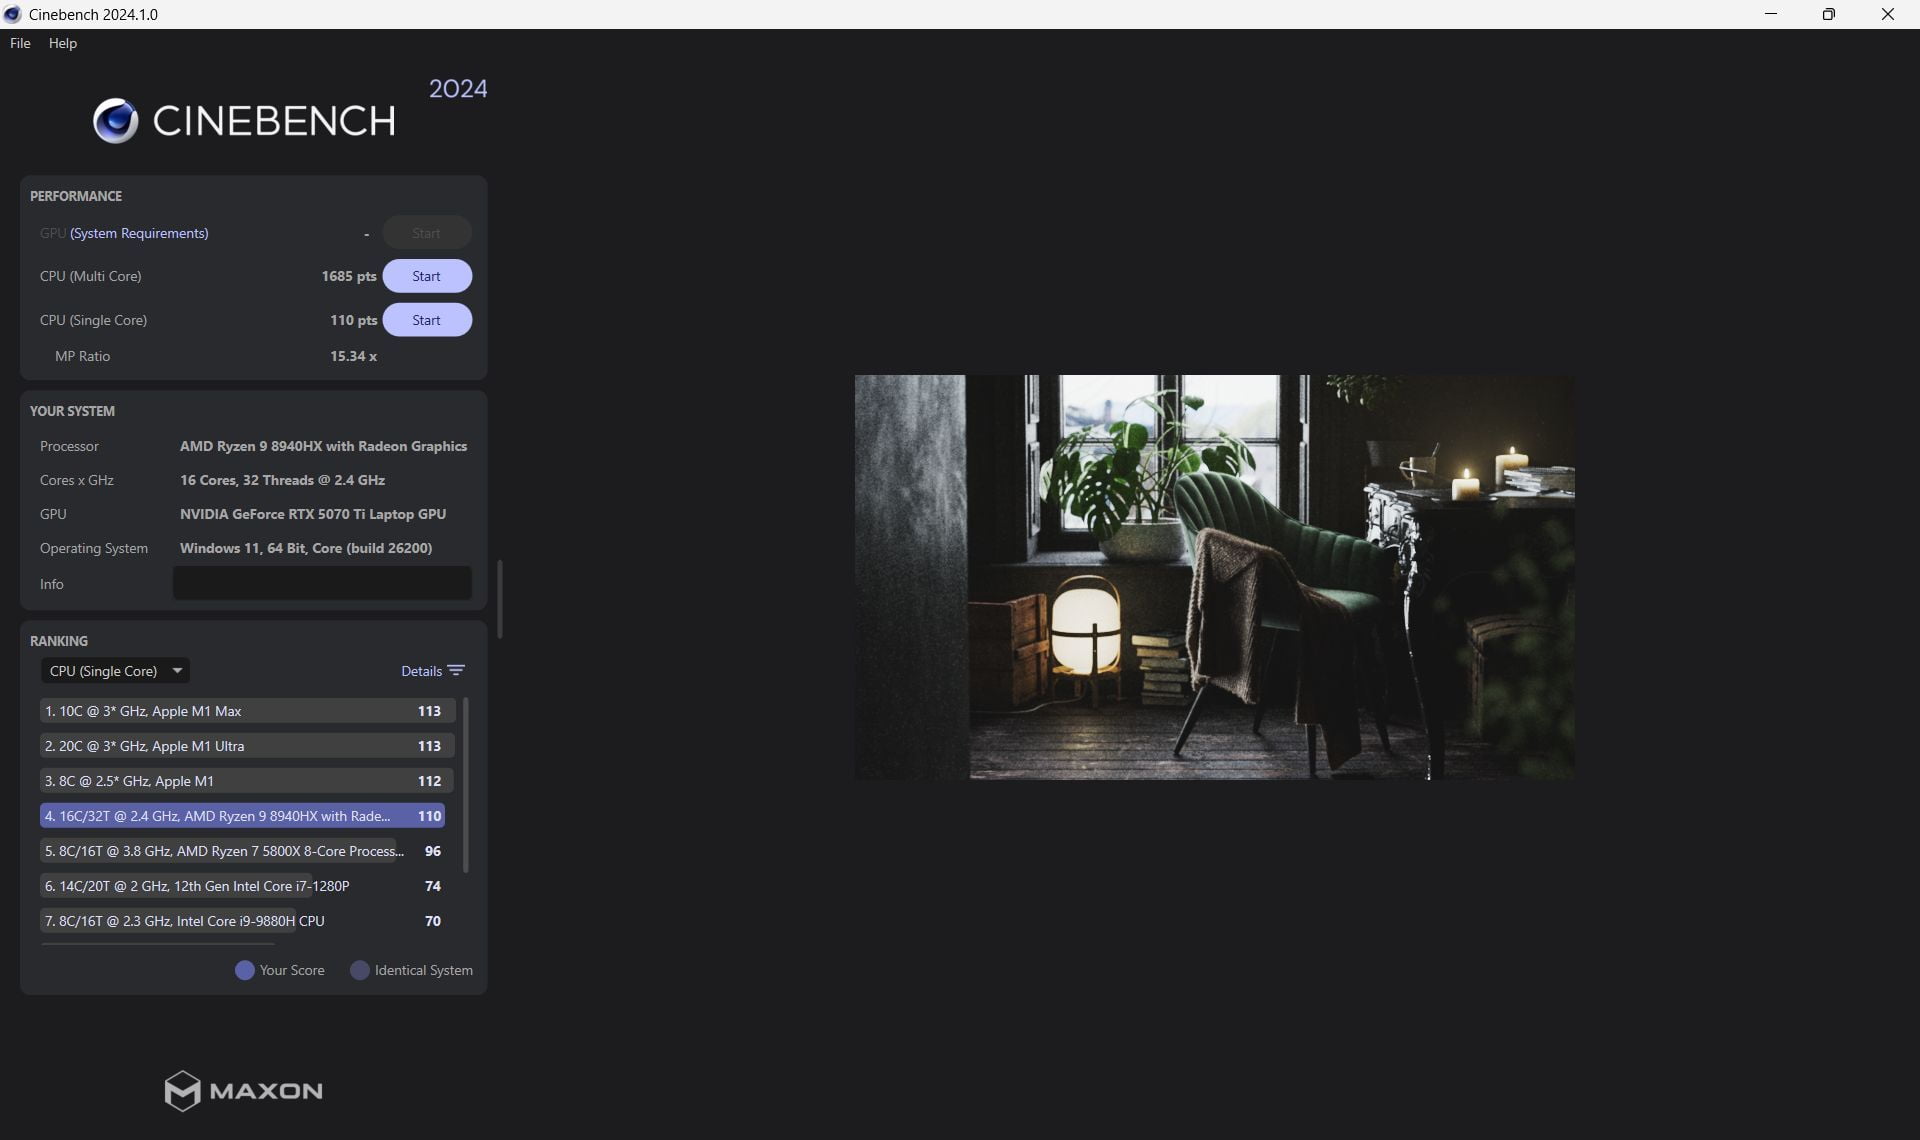Select the Intel Core i7-1280P ranking row
This screenshot has width=1920, height=1140.
pyautogui.click(x=243, y=886)
